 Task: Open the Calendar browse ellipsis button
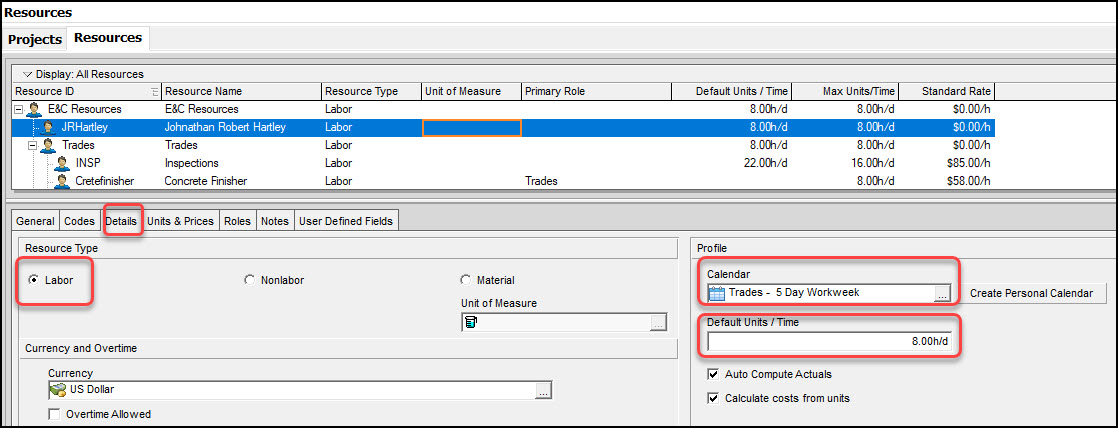click(x=941, y=293)
